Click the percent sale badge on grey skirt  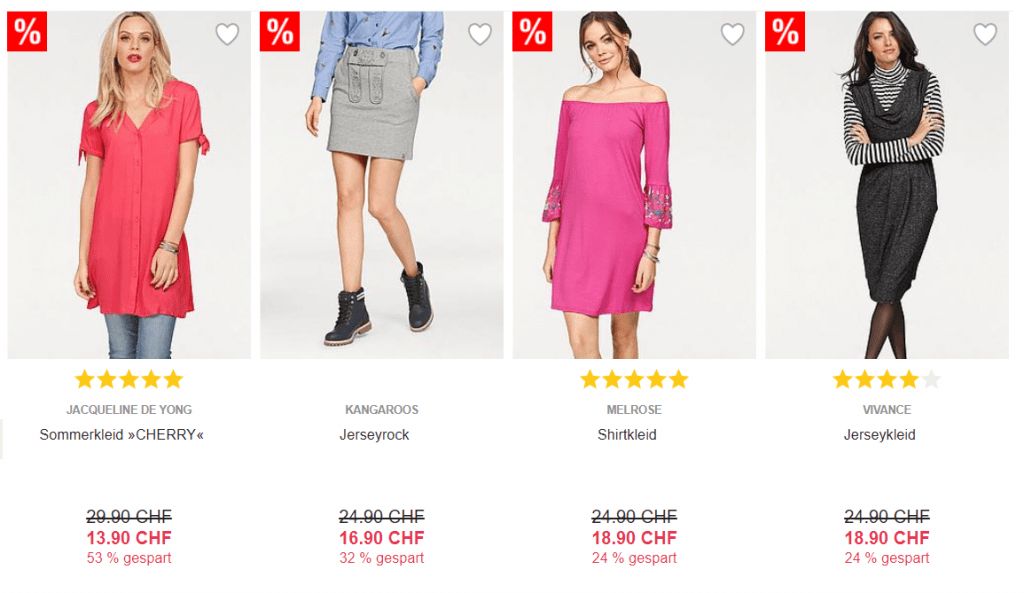pyautogui.click(x=280, y=31)
